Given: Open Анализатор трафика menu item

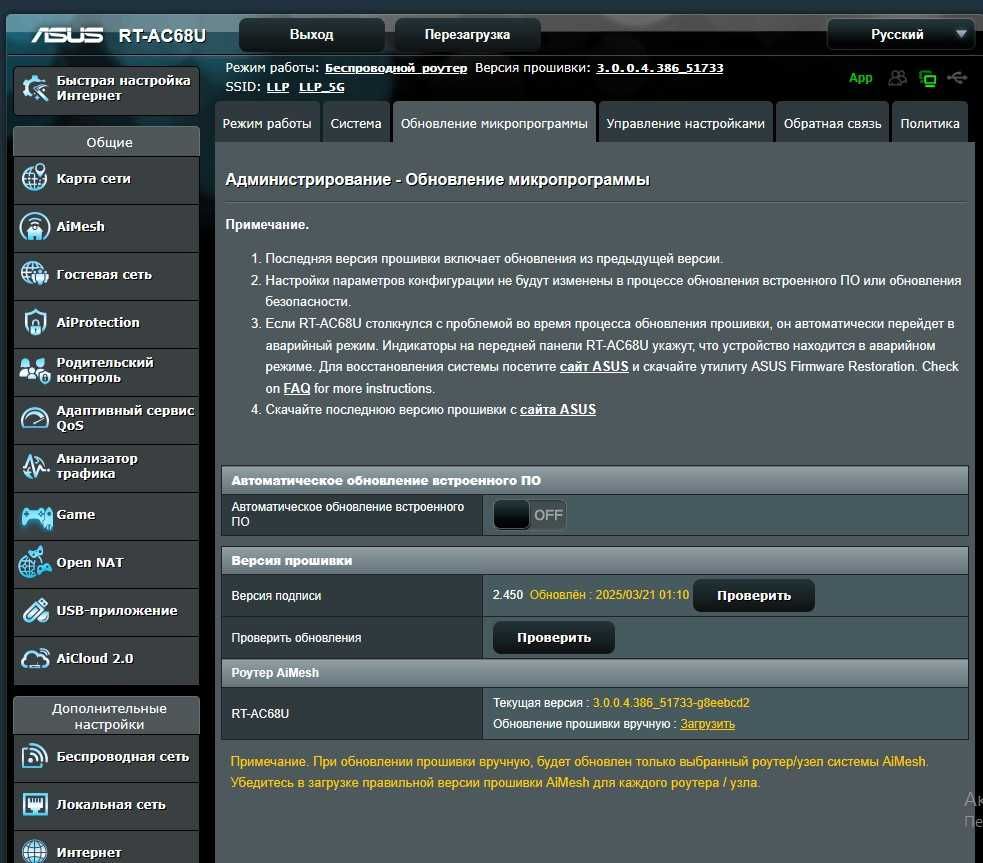Looking at the screenshot, I should coord(106,466).
